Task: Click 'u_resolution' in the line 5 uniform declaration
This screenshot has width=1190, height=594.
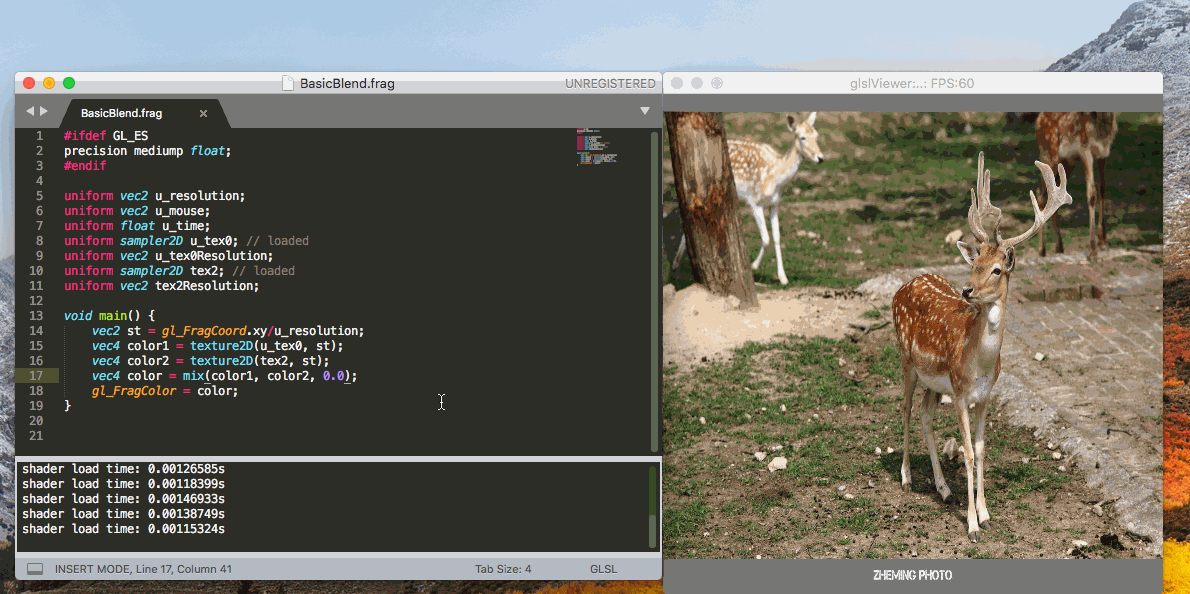Action: tap(197, 196)
